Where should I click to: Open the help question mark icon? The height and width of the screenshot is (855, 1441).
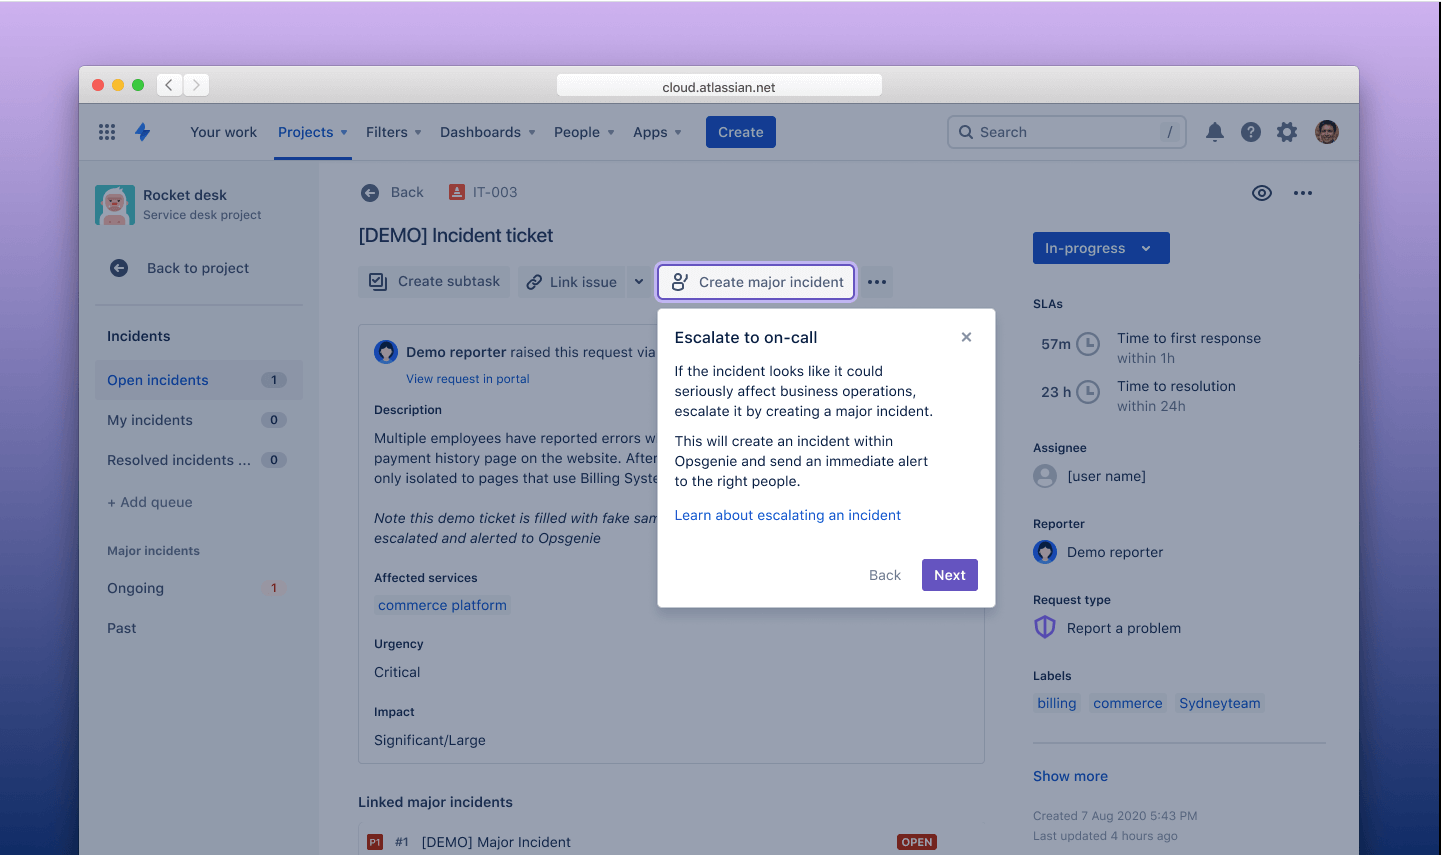tap(1250, 132)
